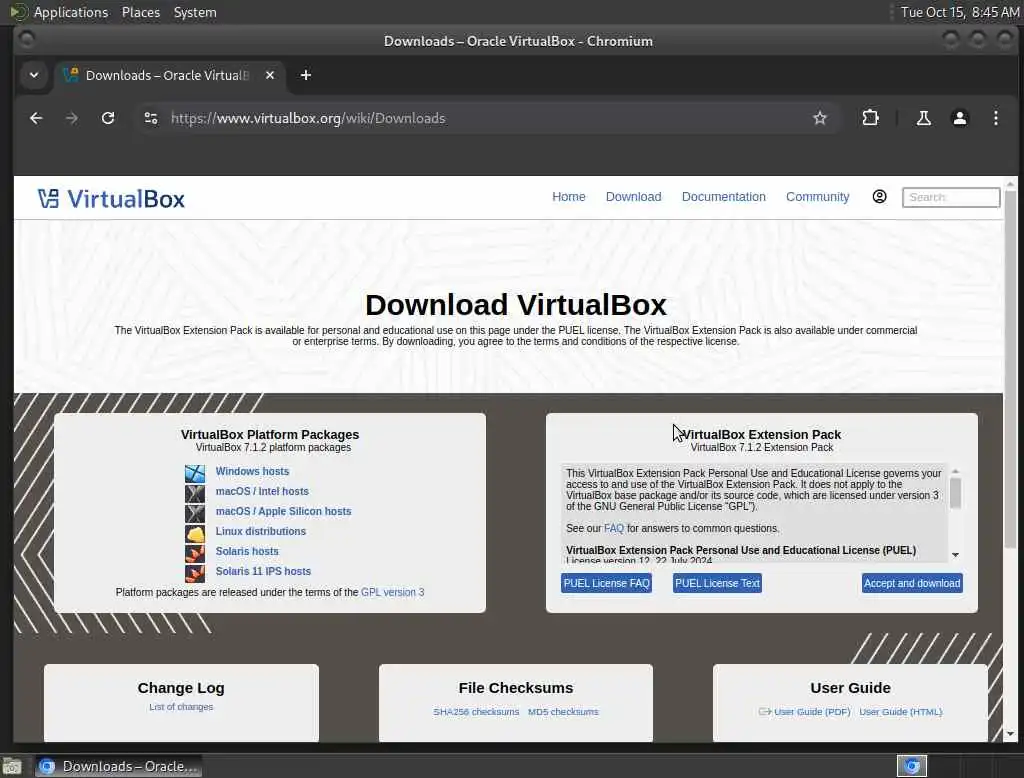Click the website Search field
1024x778 pixels.
pos(951,197)
